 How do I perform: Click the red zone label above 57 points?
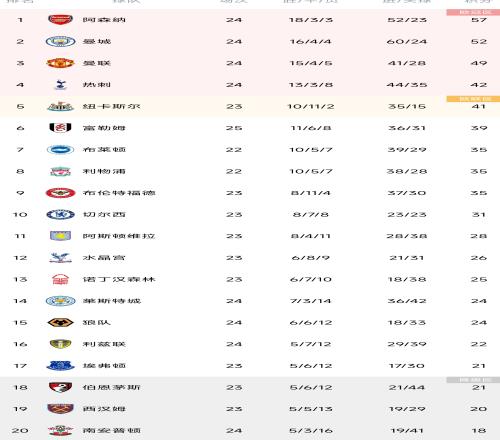[x=473, y=12]
